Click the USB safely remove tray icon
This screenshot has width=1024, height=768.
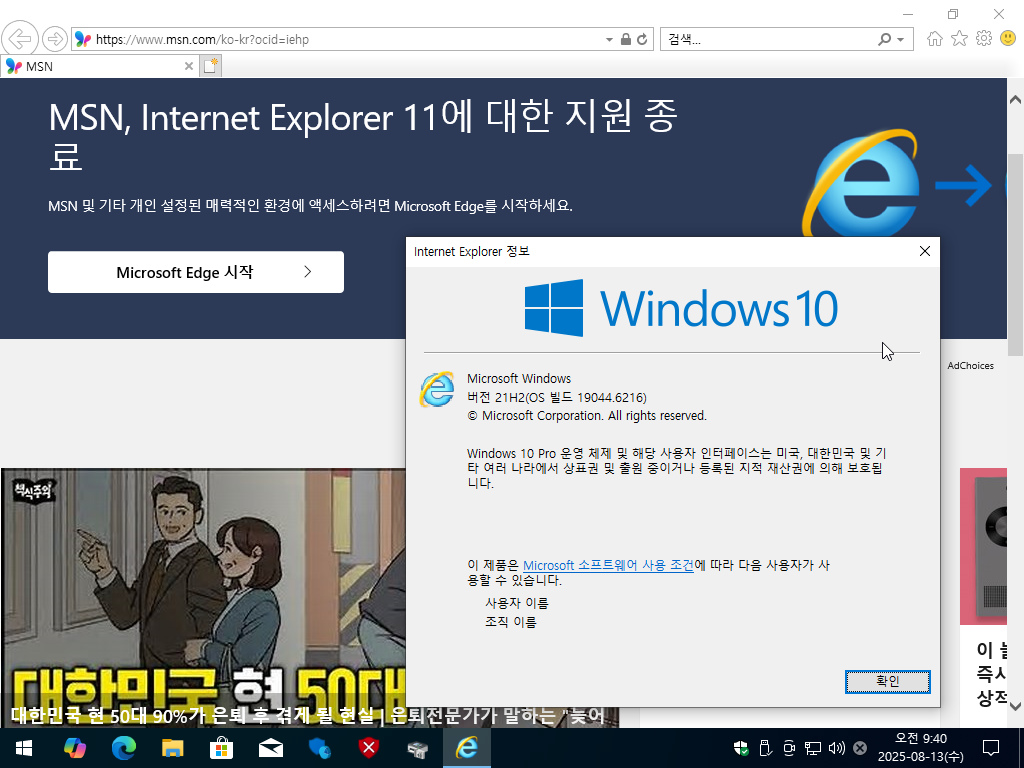click(x=765, y=748)
